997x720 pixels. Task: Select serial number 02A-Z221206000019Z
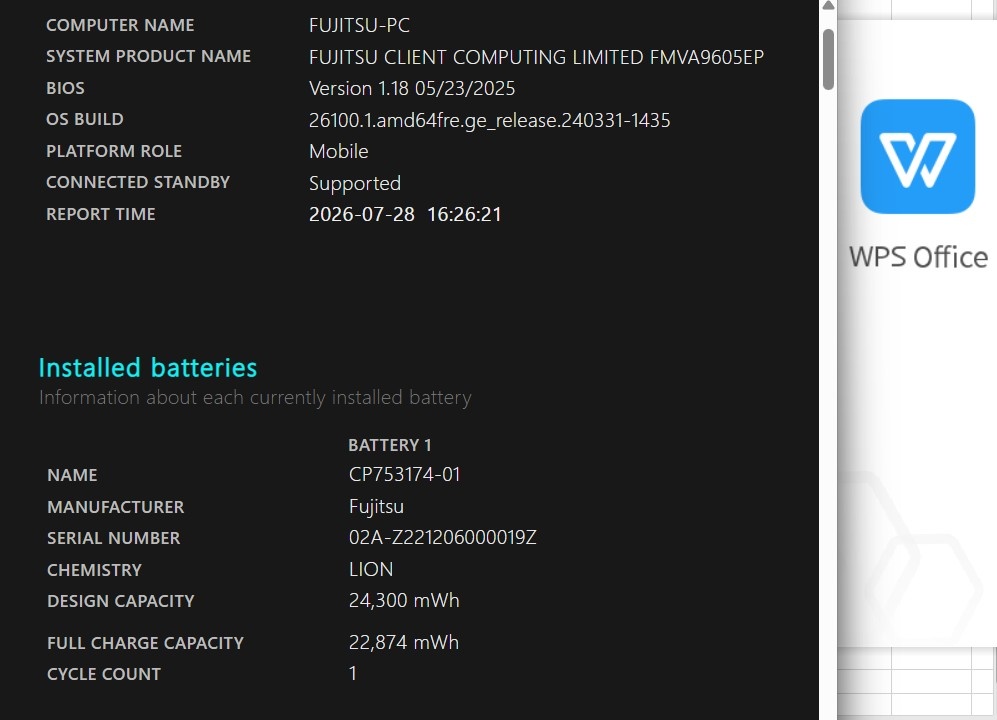(443, 537)
